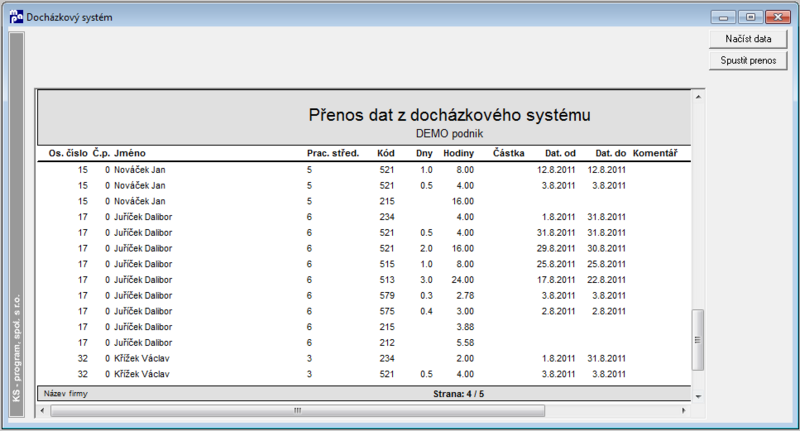
Task: Click the DEMO podnik subtitle
Action: tap(449, 134)
